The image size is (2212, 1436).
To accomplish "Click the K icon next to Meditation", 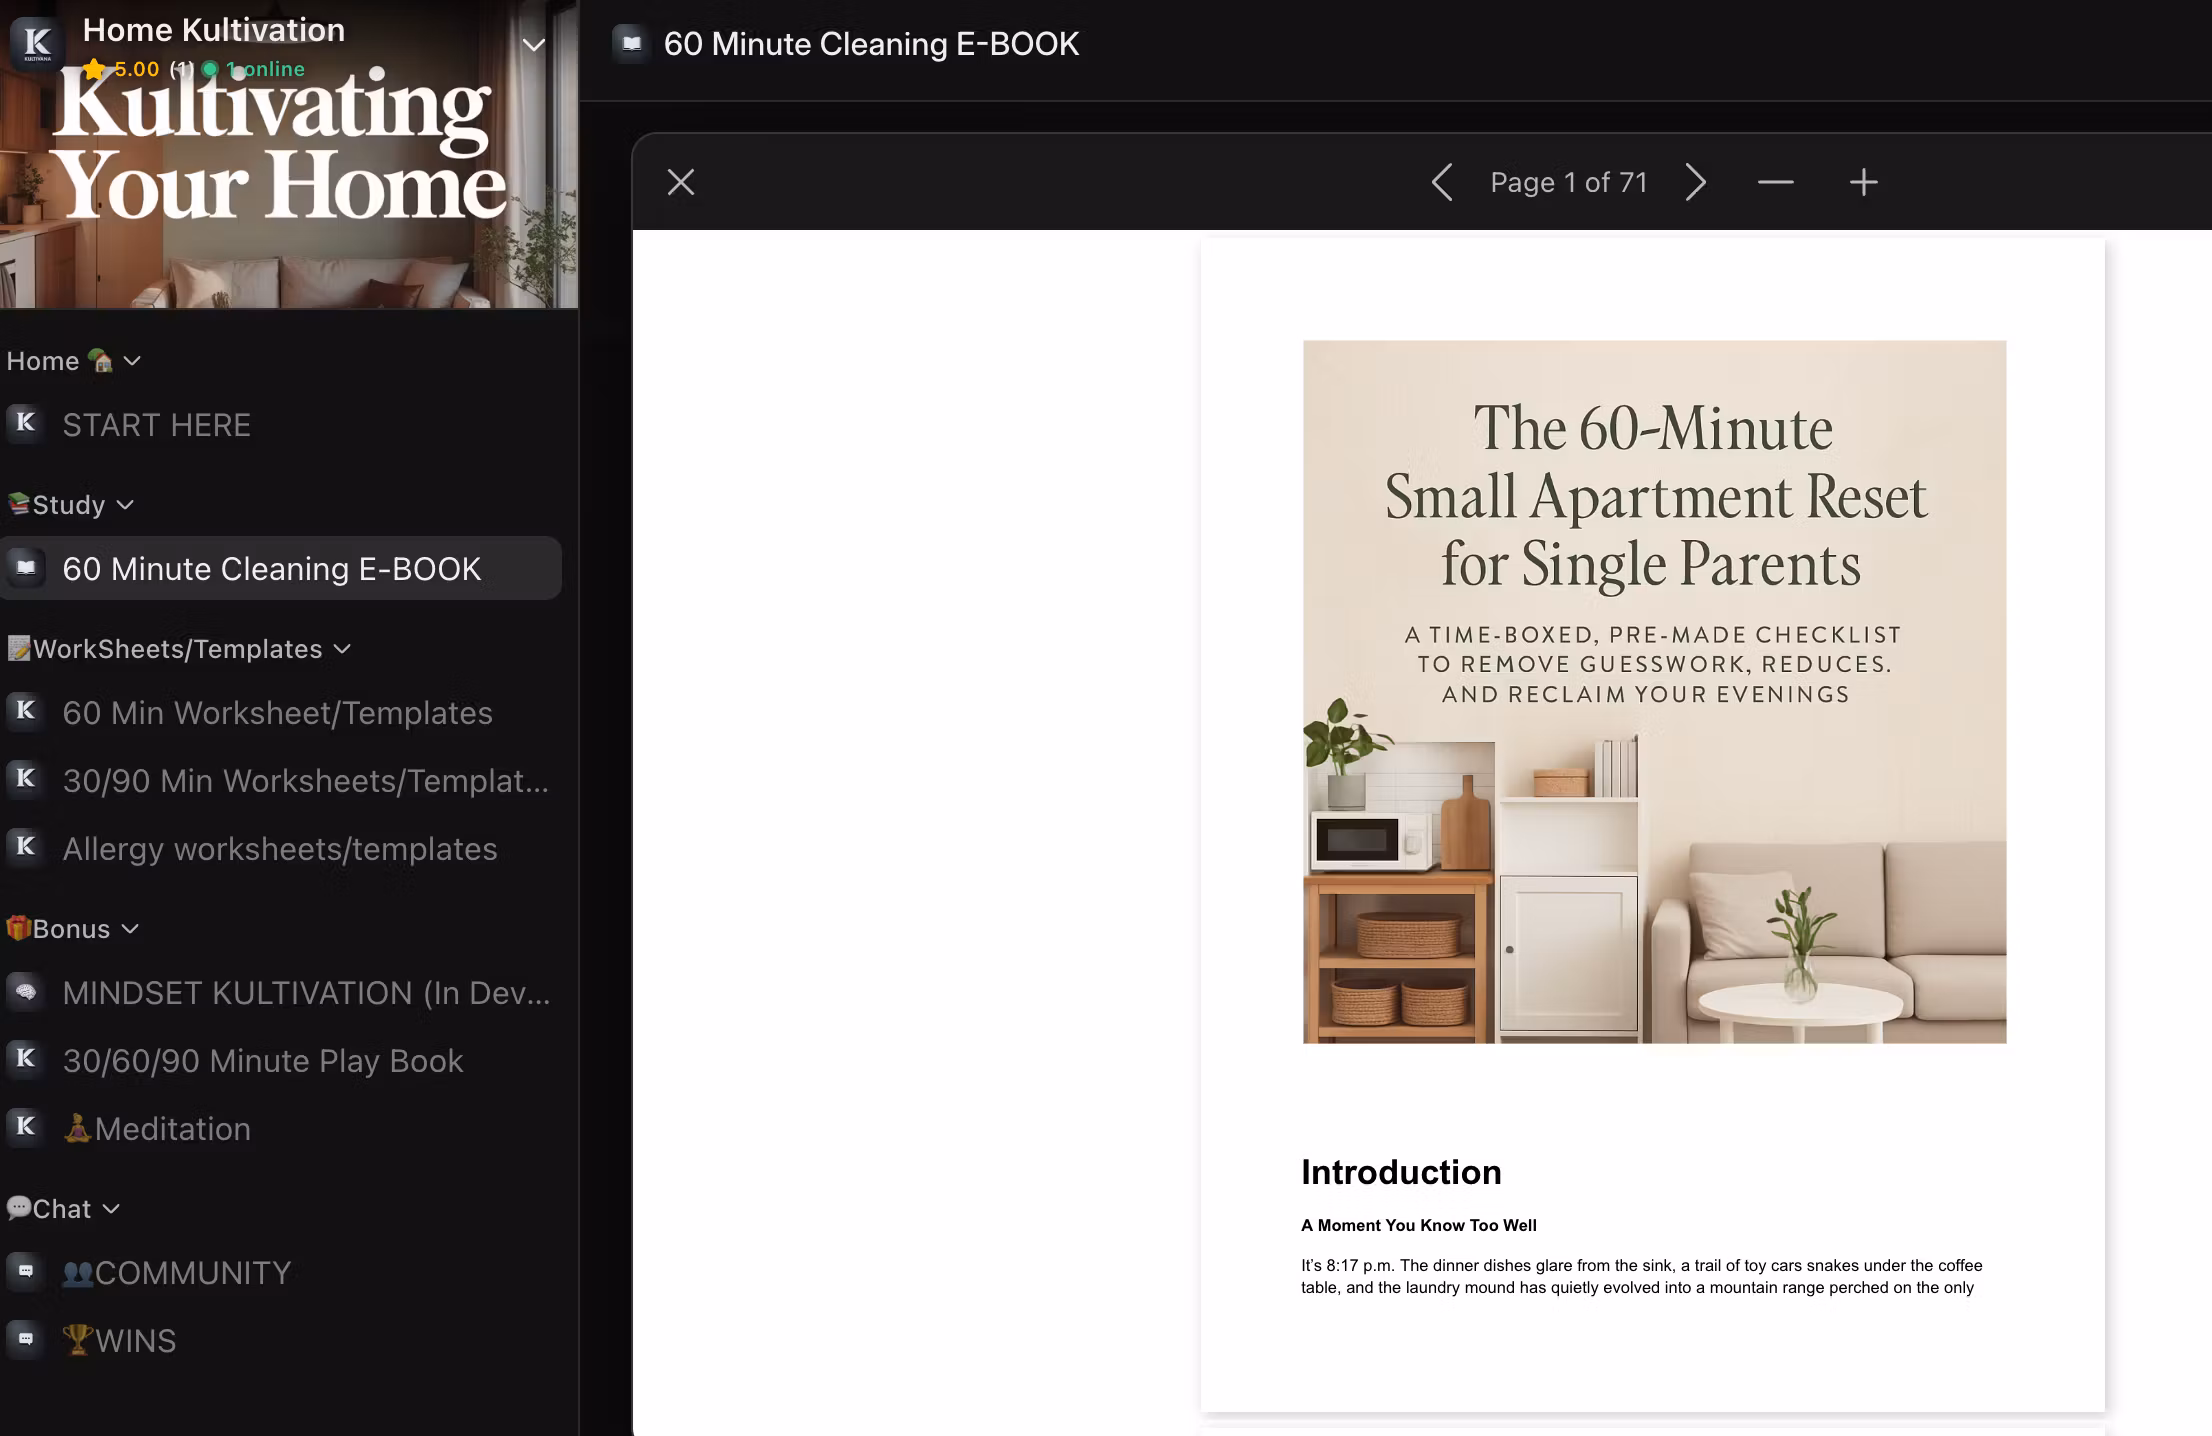I will pos(24,1128).
